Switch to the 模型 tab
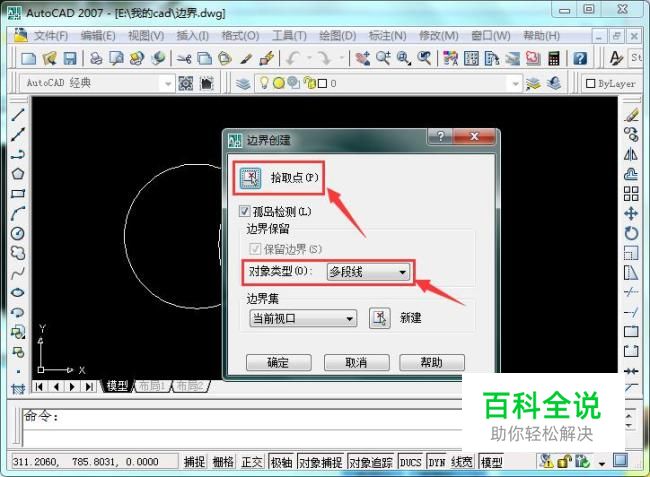 tap(117, 386)
